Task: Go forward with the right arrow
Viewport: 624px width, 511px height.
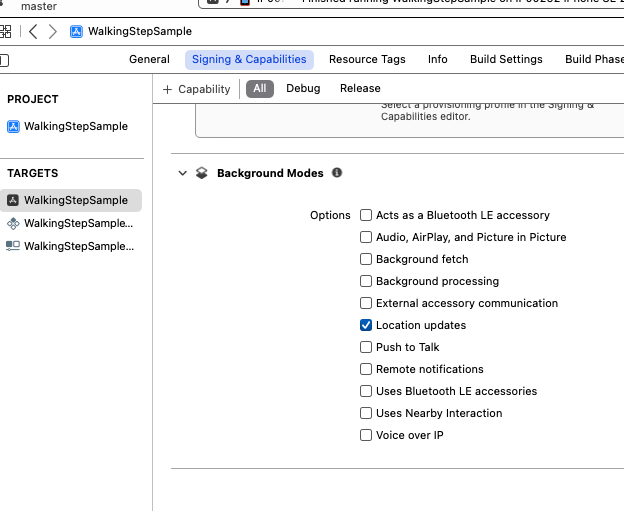Action: 53,31
